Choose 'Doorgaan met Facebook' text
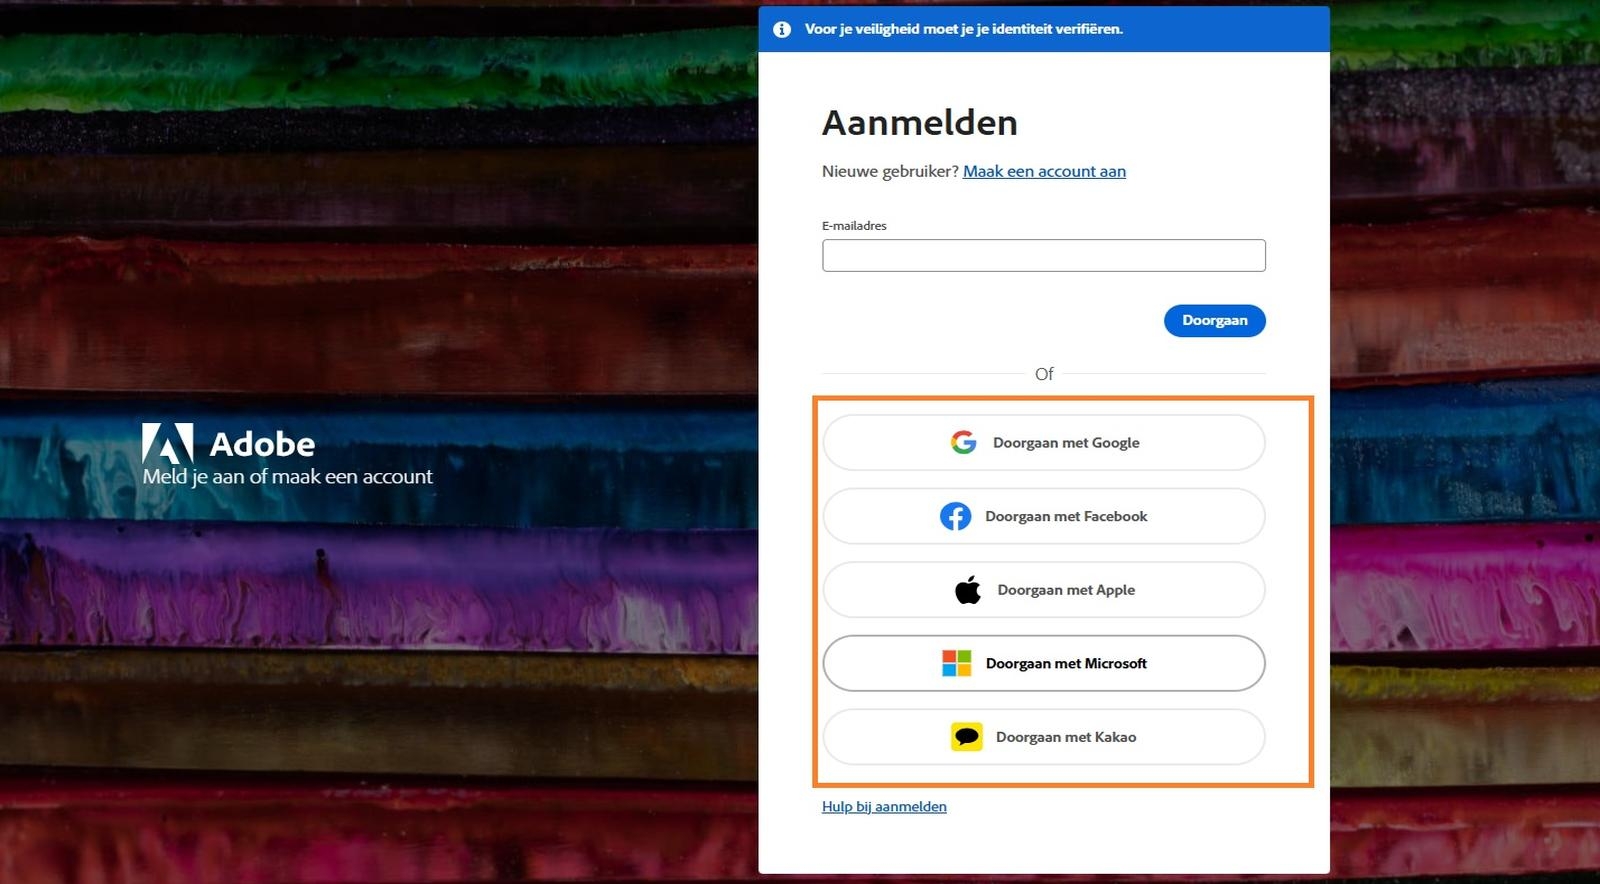 [x=1066, y=516]
